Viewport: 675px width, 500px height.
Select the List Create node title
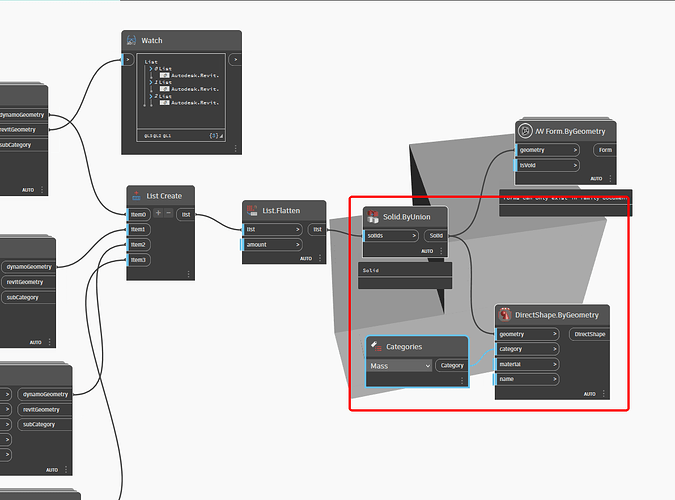tap(164, 196)
